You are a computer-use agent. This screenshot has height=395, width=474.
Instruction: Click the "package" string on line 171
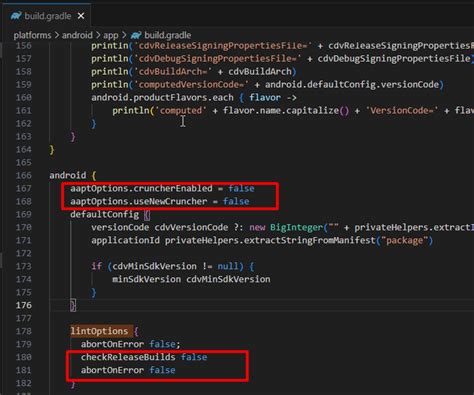(x=404, y=240)
